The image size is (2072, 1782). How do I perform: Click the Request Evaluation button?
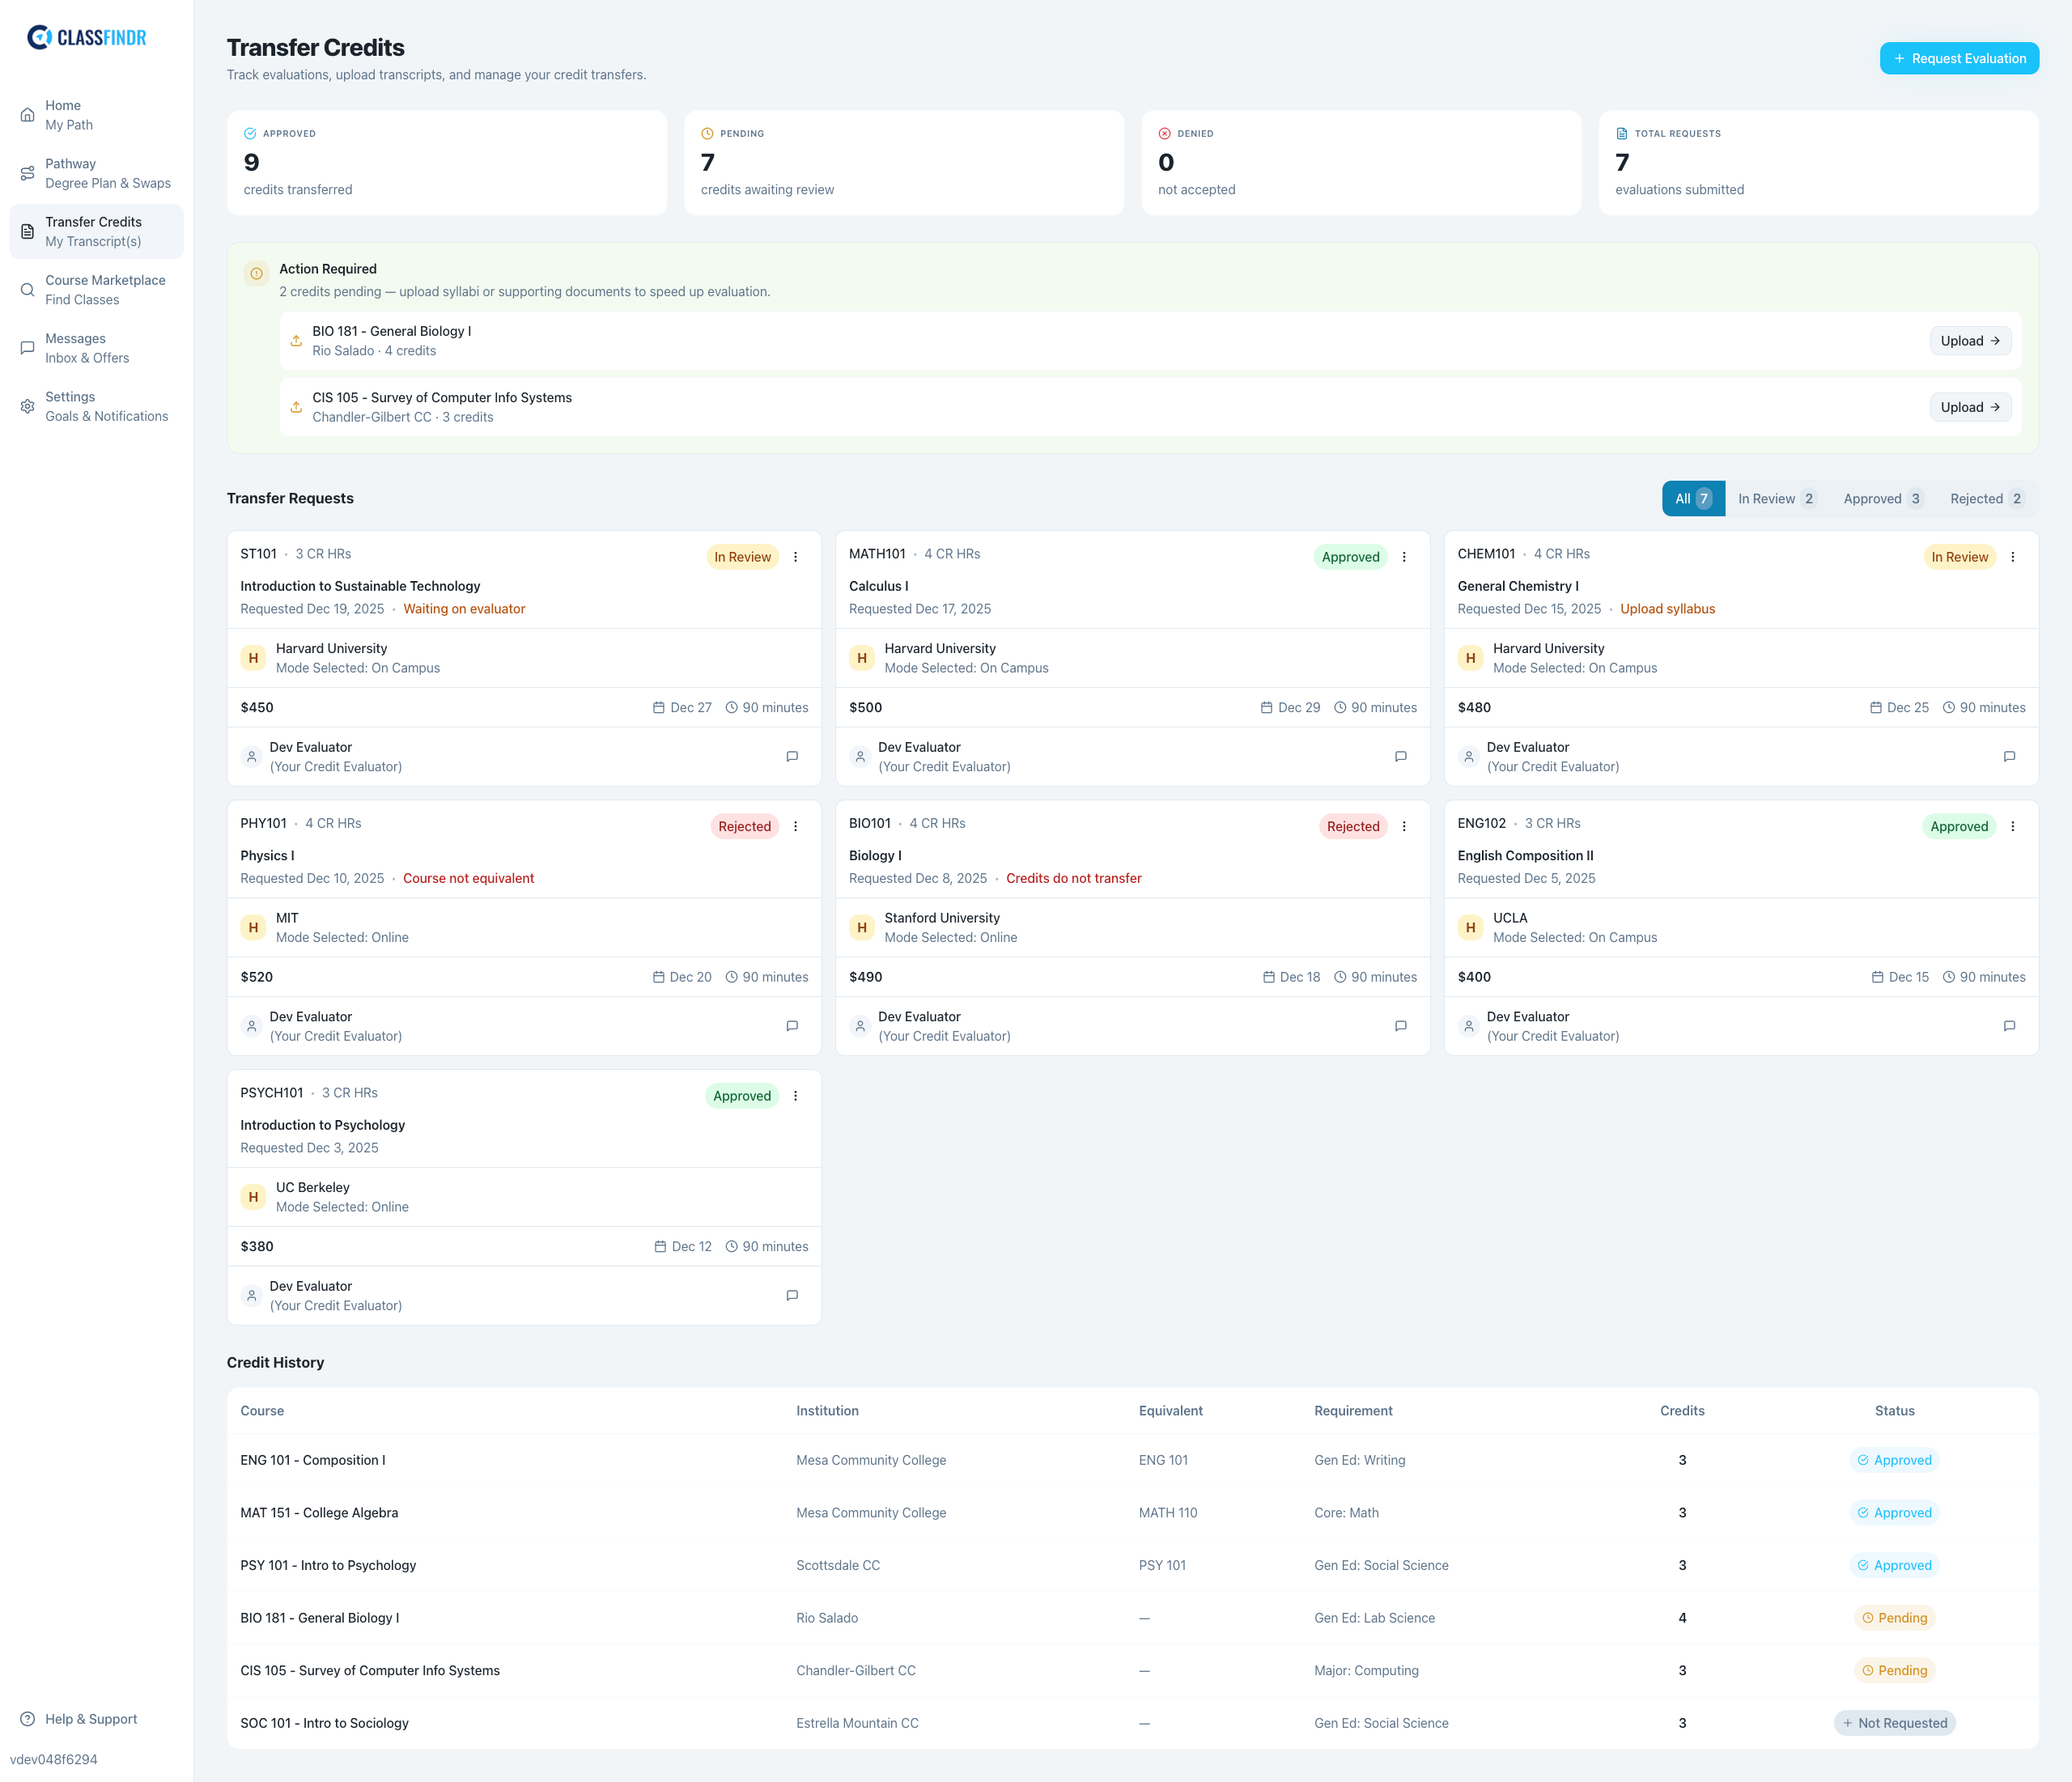(x=1958, y=58)
